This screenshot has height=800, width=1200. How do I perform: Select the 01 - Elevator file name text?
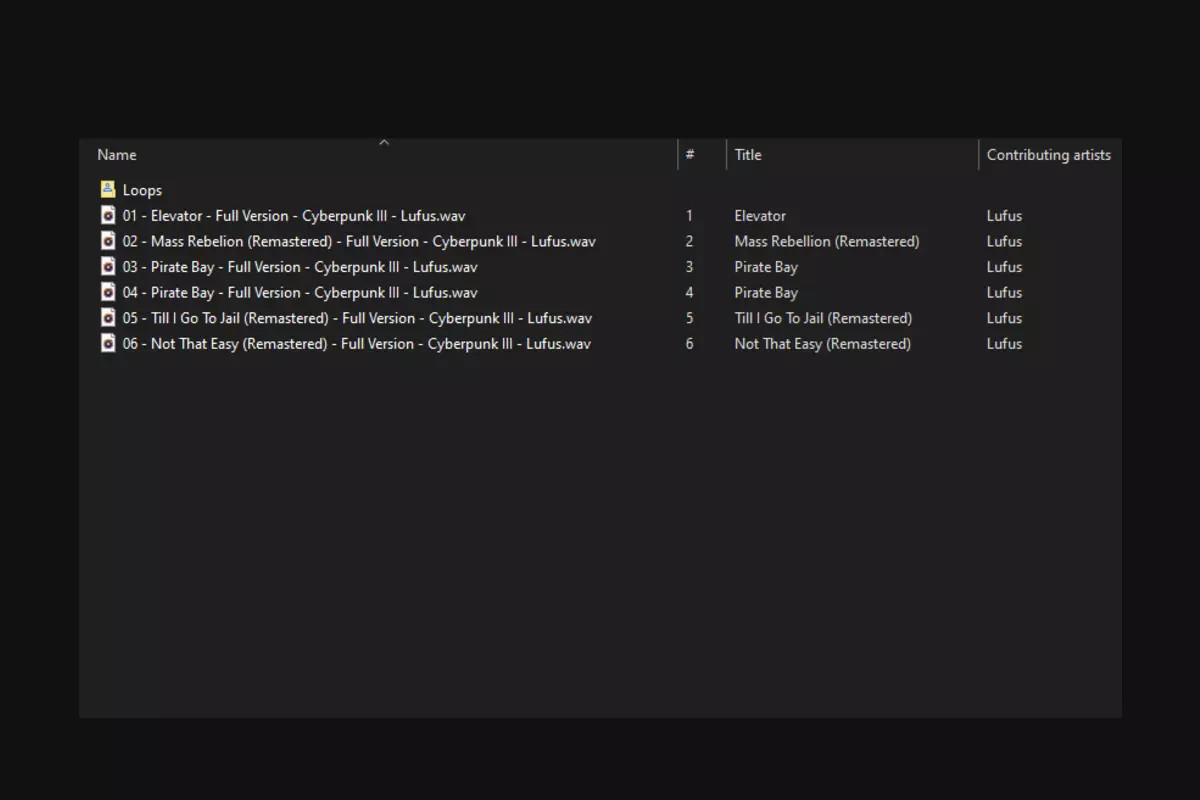click(293, 216)
